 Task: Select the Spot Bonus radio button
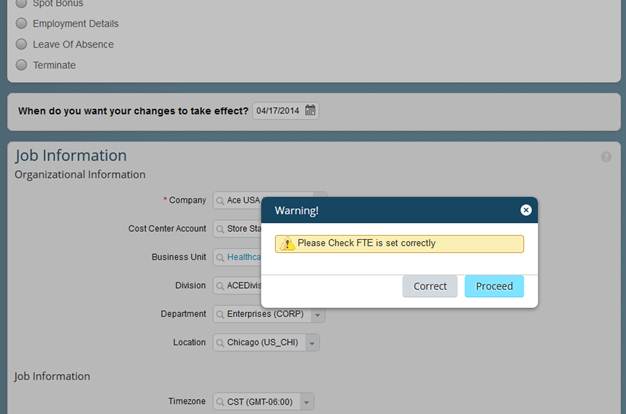(21, 3)
